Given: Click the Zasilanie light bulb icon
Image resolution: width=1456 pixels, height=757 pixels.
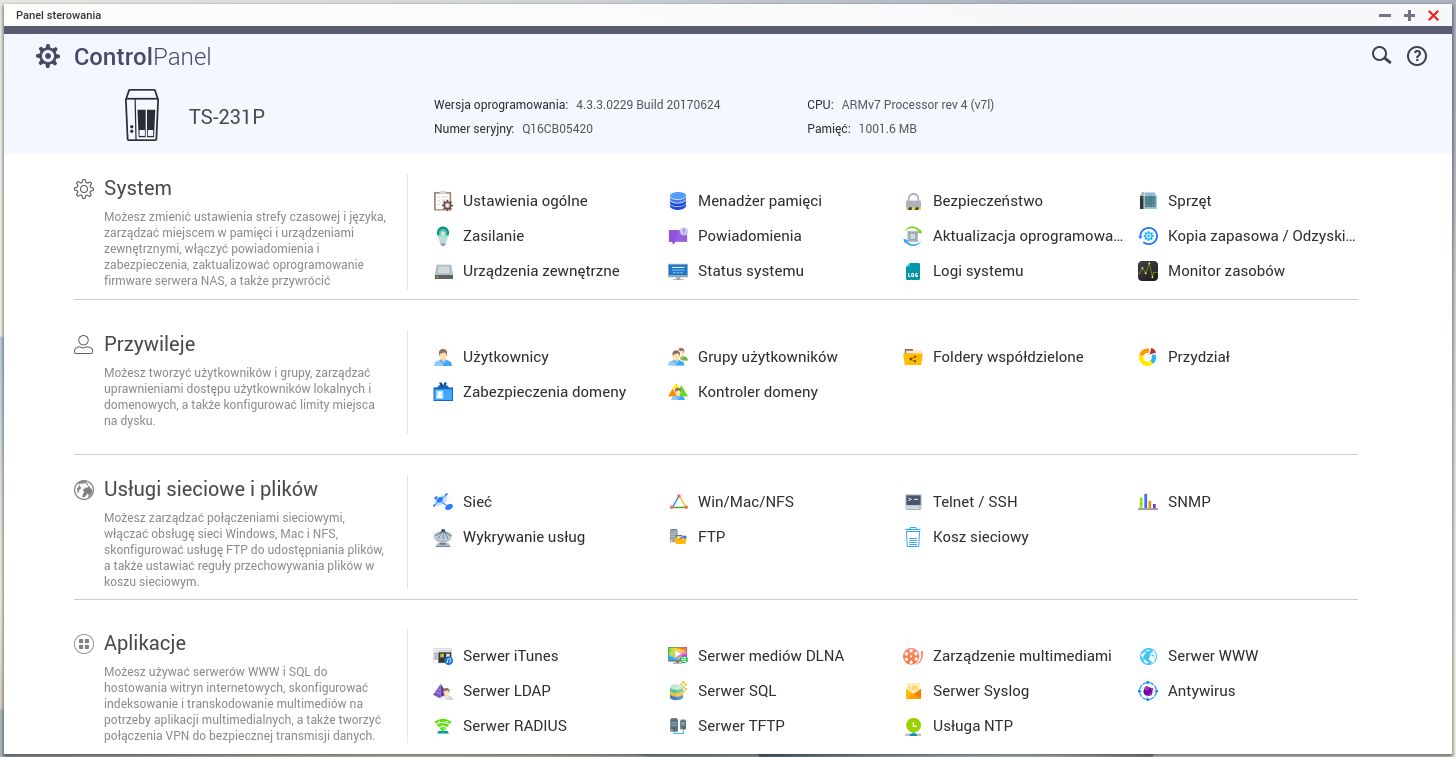Looking at the screenshot, I should pyautogui.click(x=443, y=236).
